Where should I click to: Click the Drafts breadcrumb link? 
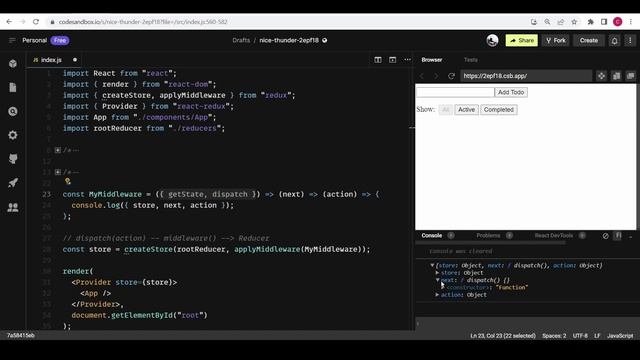241,40
